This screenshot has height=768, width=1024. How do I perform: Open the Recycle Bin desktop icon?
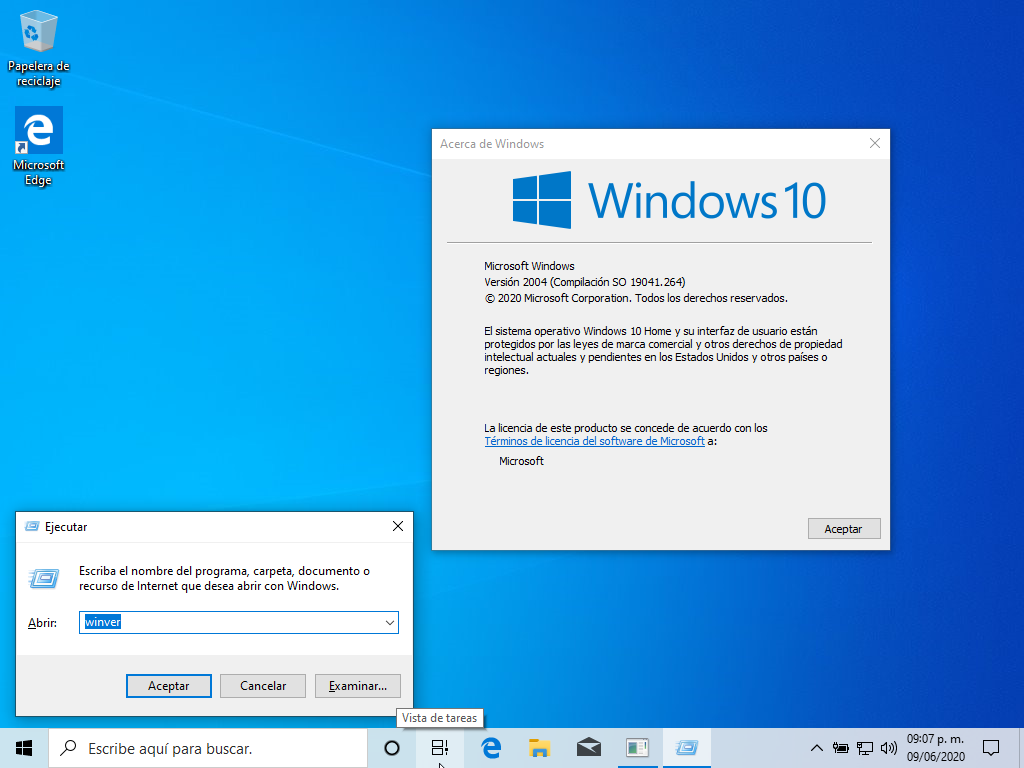tap(39, 49)
